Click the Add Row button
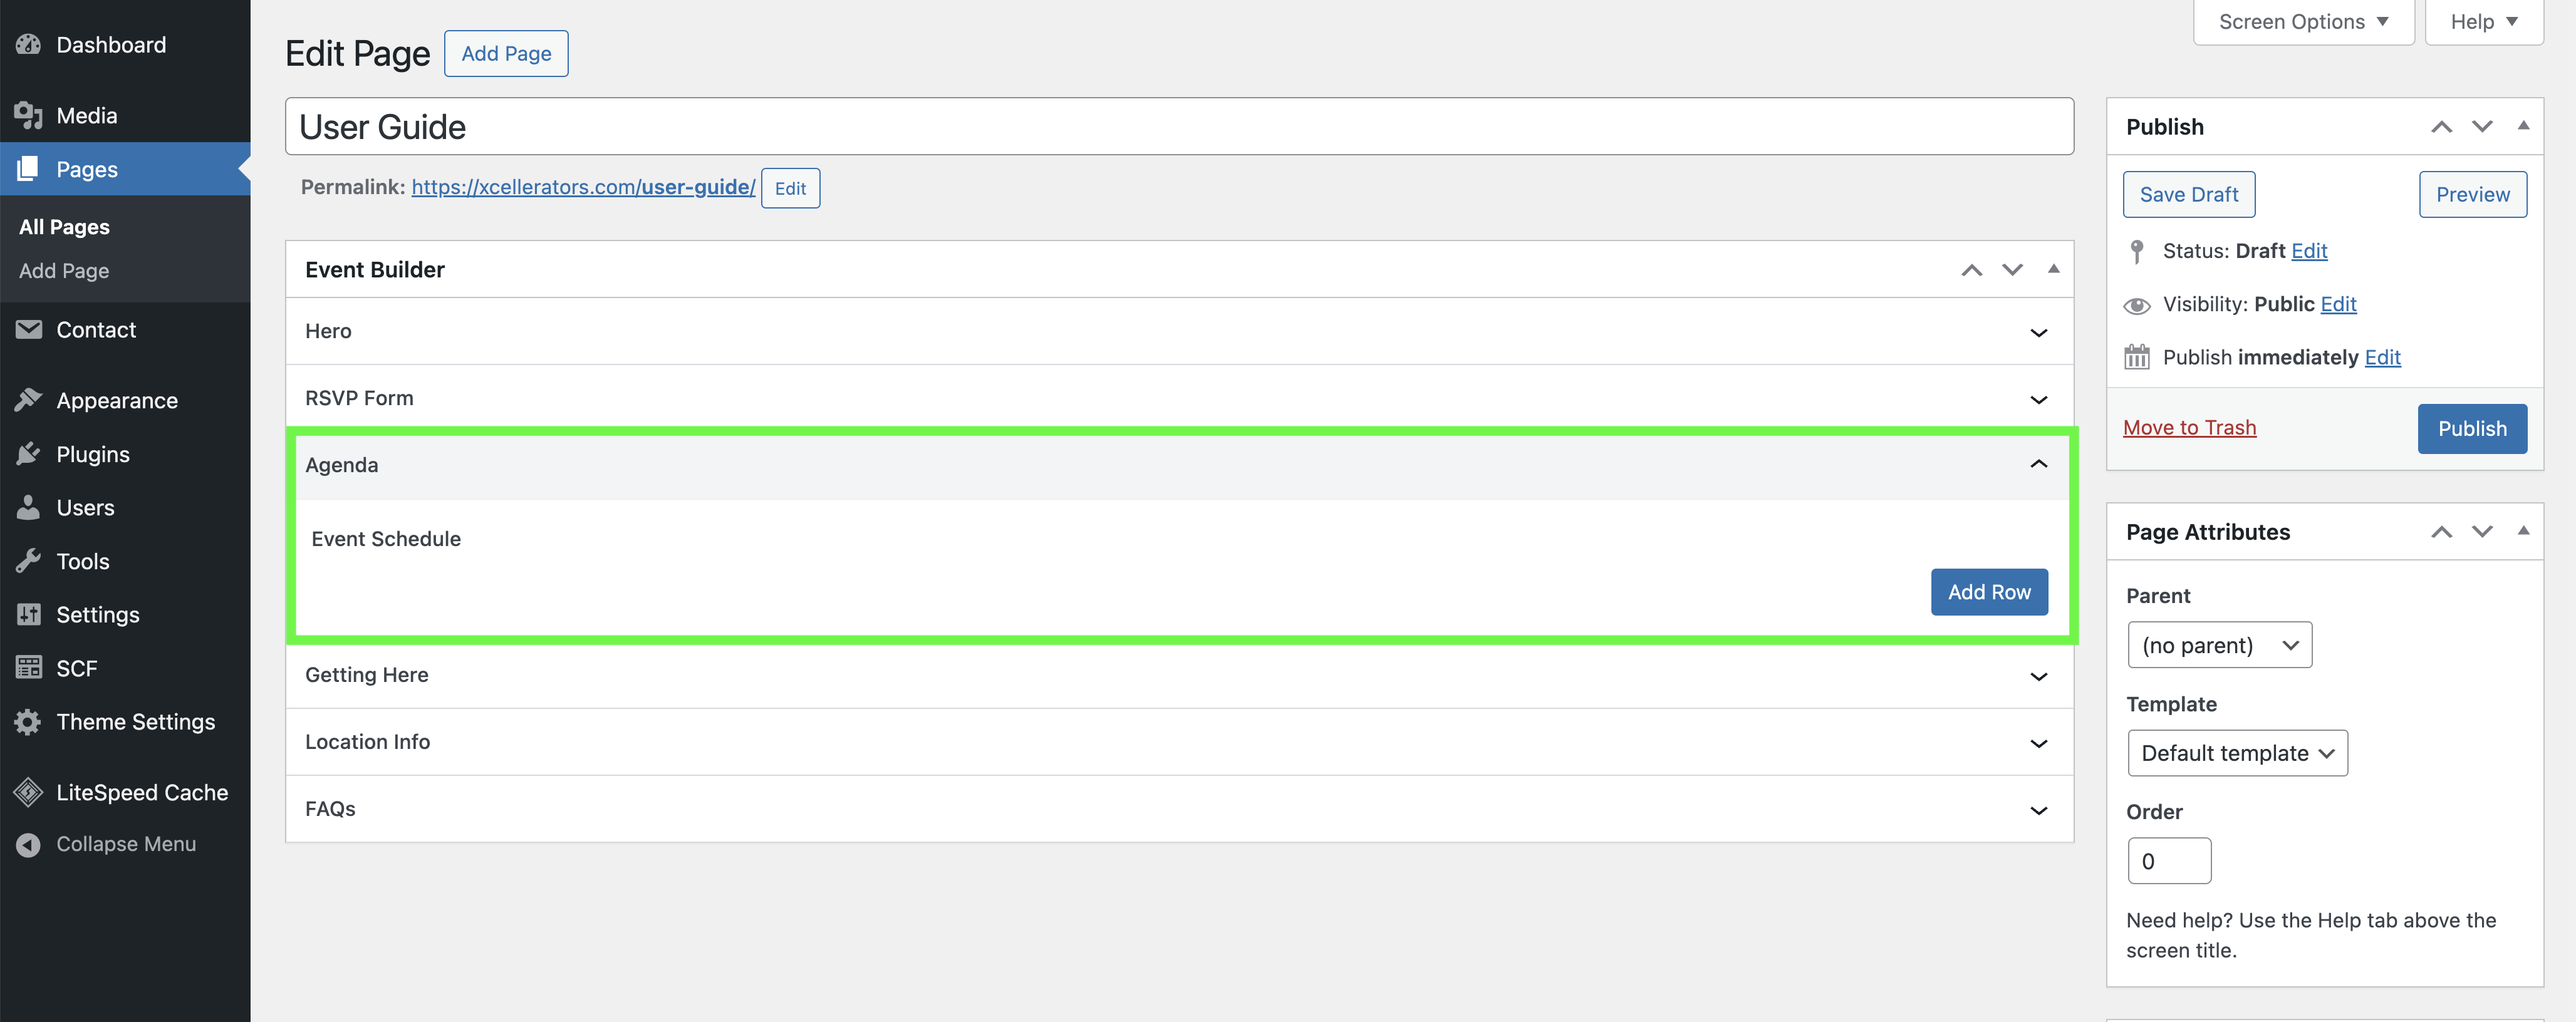2576x1022 pixels. (x=1988, y=592)
